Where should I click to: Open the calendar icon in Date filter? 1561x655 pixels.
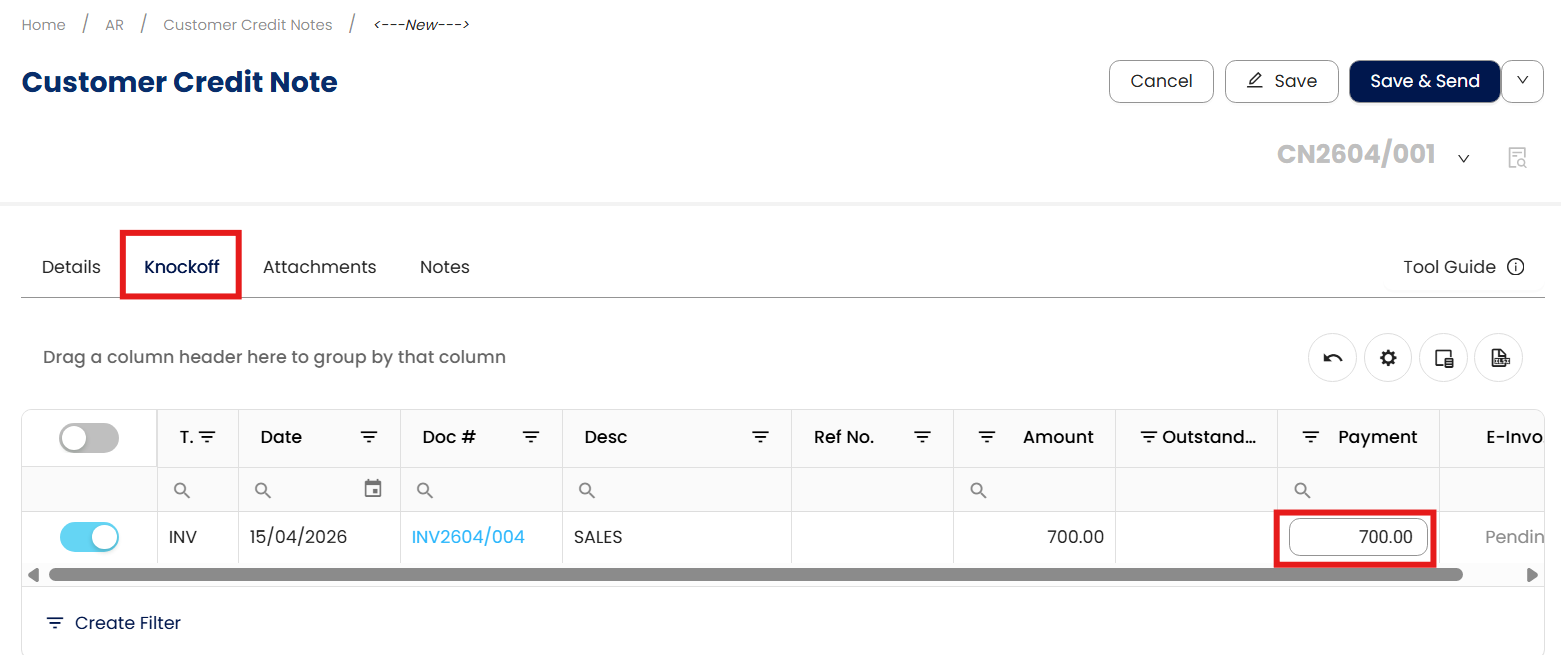[x=373, y=489]
